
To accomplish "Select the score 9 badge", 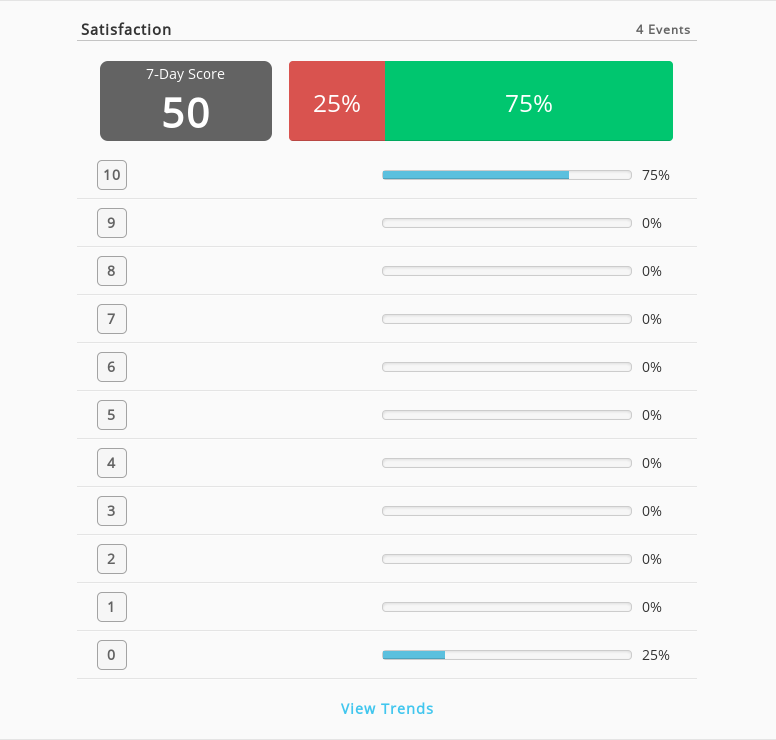I will pos(112,223).
